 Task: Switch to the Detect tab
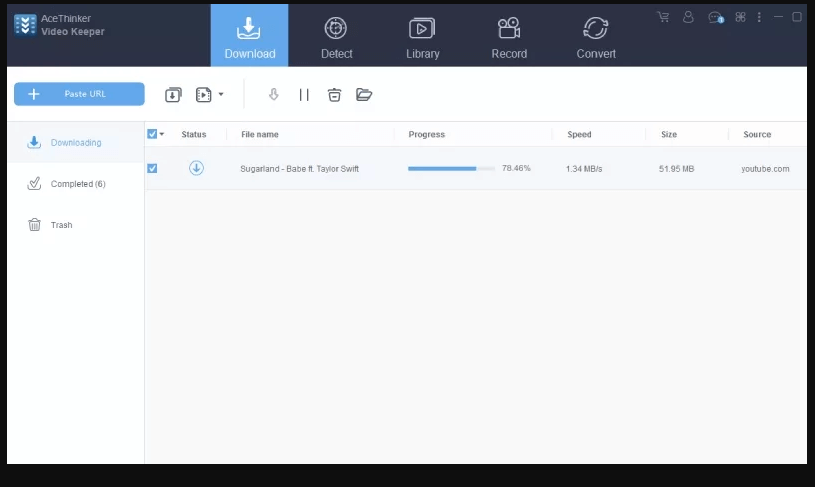coord(336,38)
